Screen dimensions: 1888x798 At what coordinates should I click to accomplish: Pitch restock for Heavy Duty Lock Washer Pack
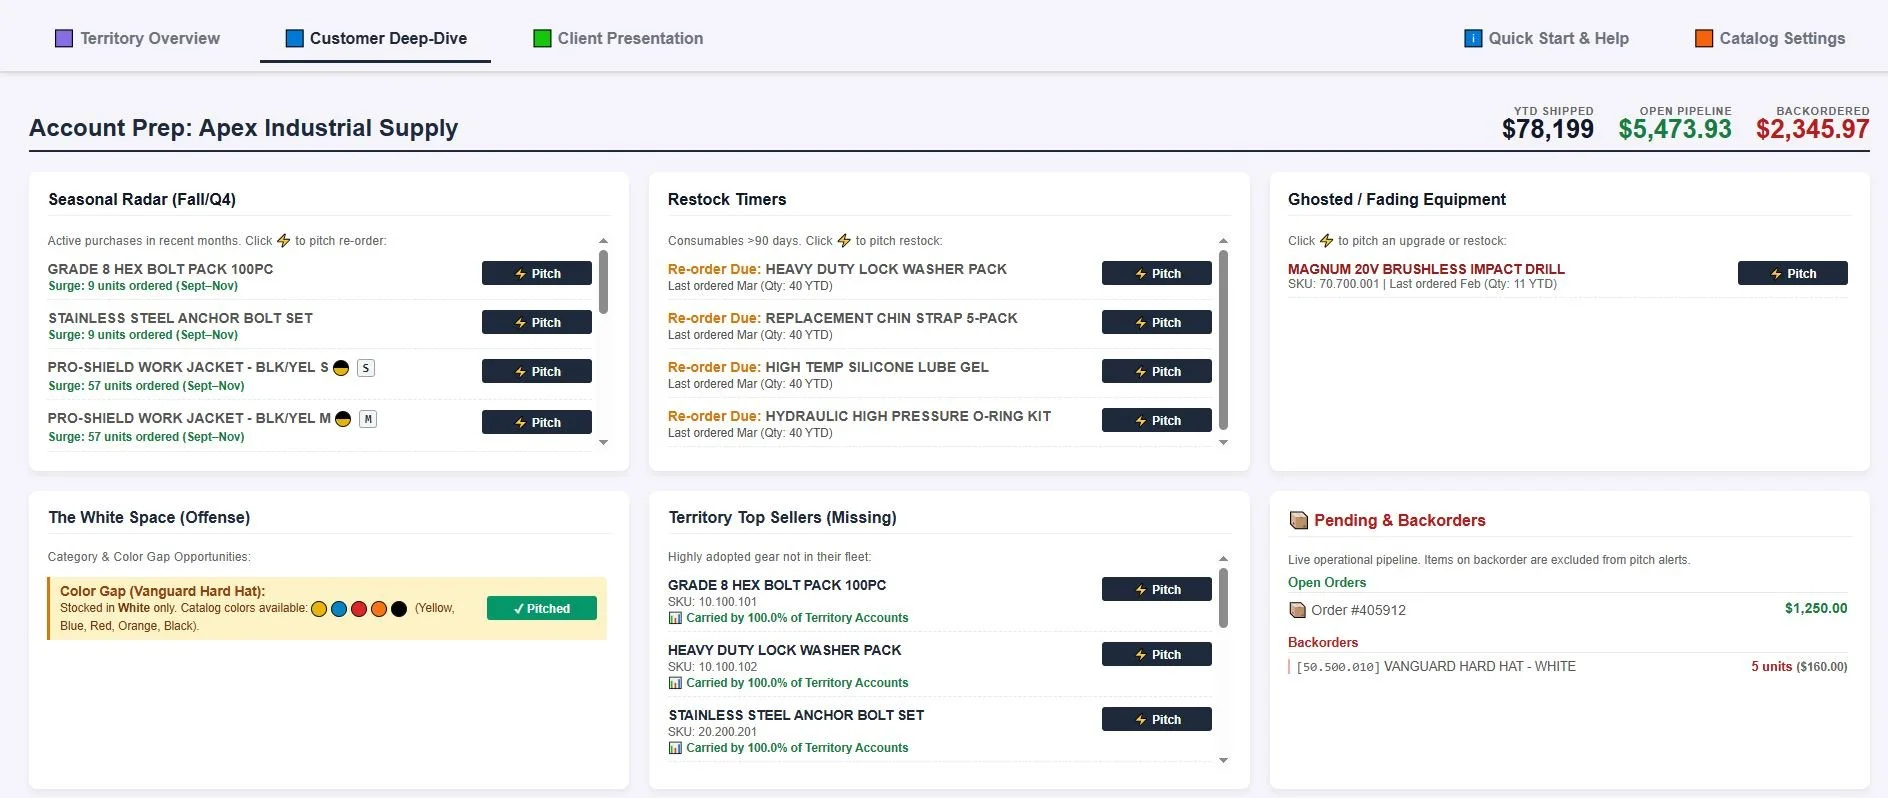tap(1157, 274)
